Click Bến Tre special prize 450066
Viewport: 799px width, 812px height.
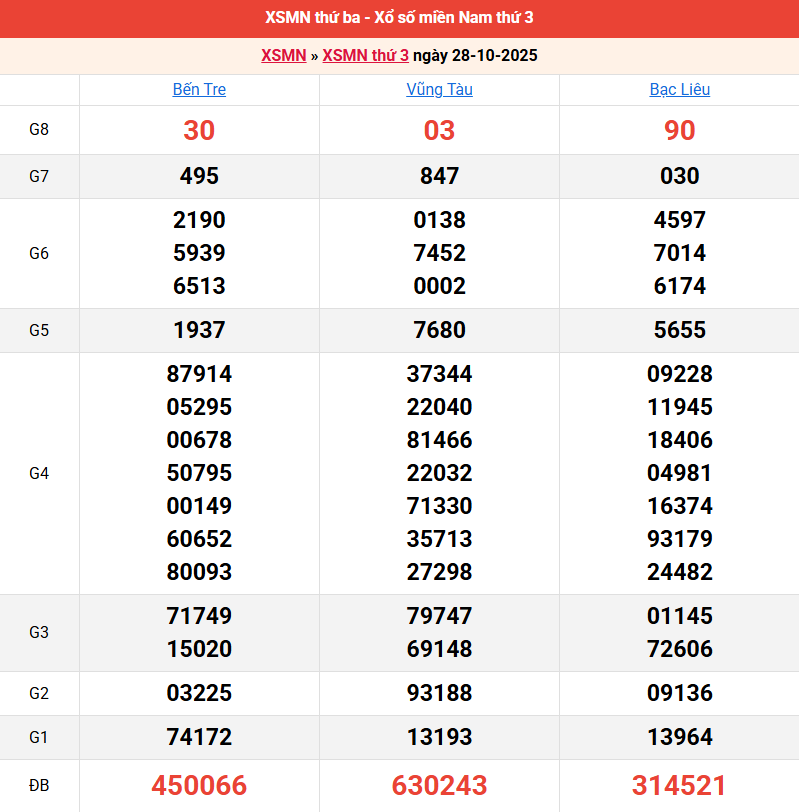[x=199, y=785]
